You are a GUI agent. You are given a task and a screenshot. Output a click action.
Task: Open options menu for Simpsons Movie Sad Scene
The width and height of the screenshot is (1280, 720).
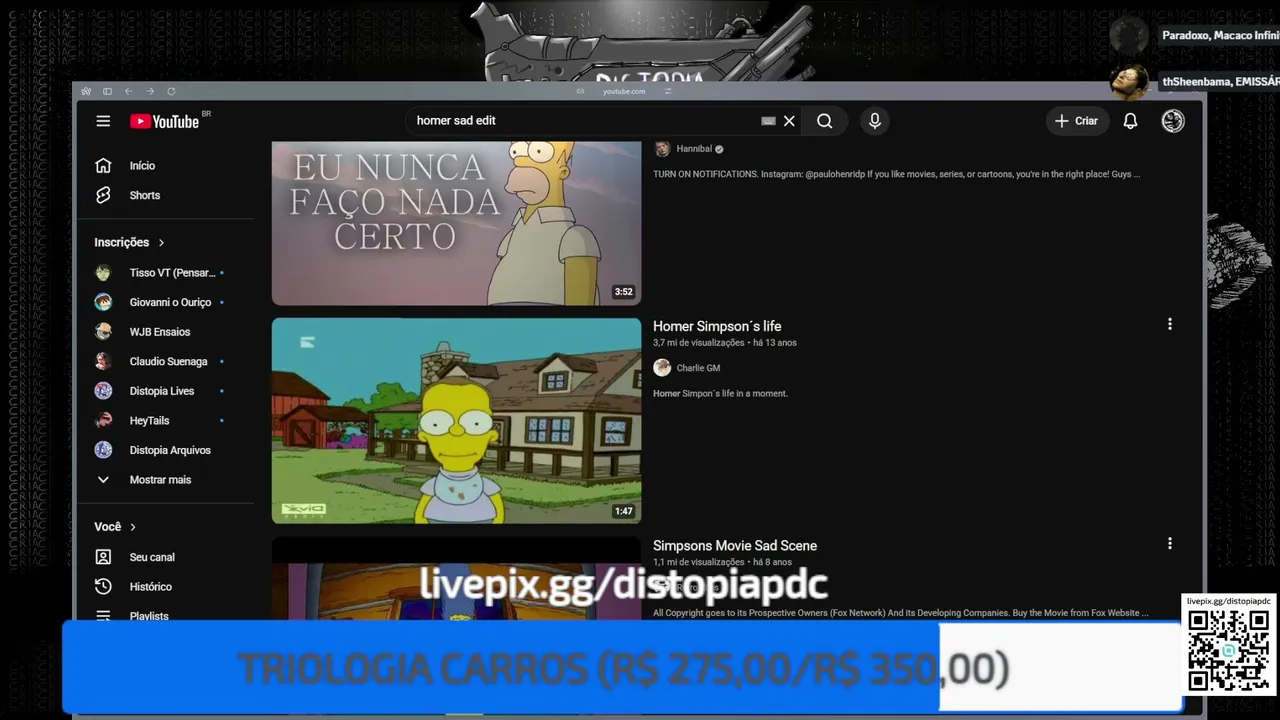click(1169, 544)
